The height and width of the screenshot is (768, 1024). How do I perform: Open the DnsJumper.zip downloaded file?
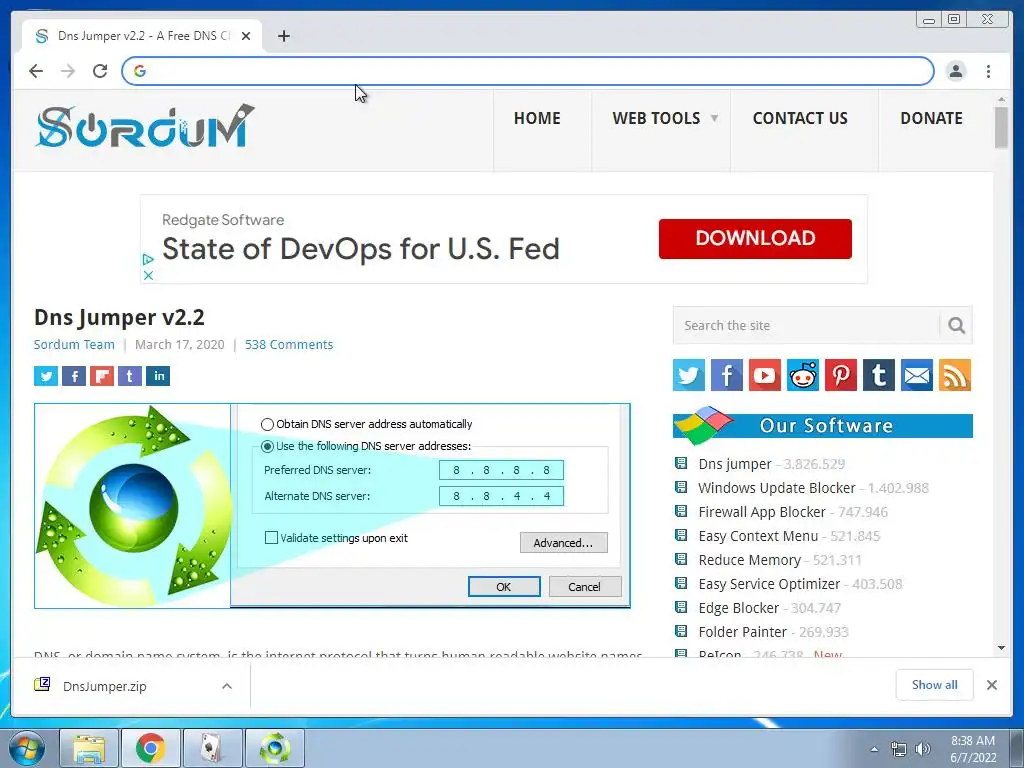104,686
